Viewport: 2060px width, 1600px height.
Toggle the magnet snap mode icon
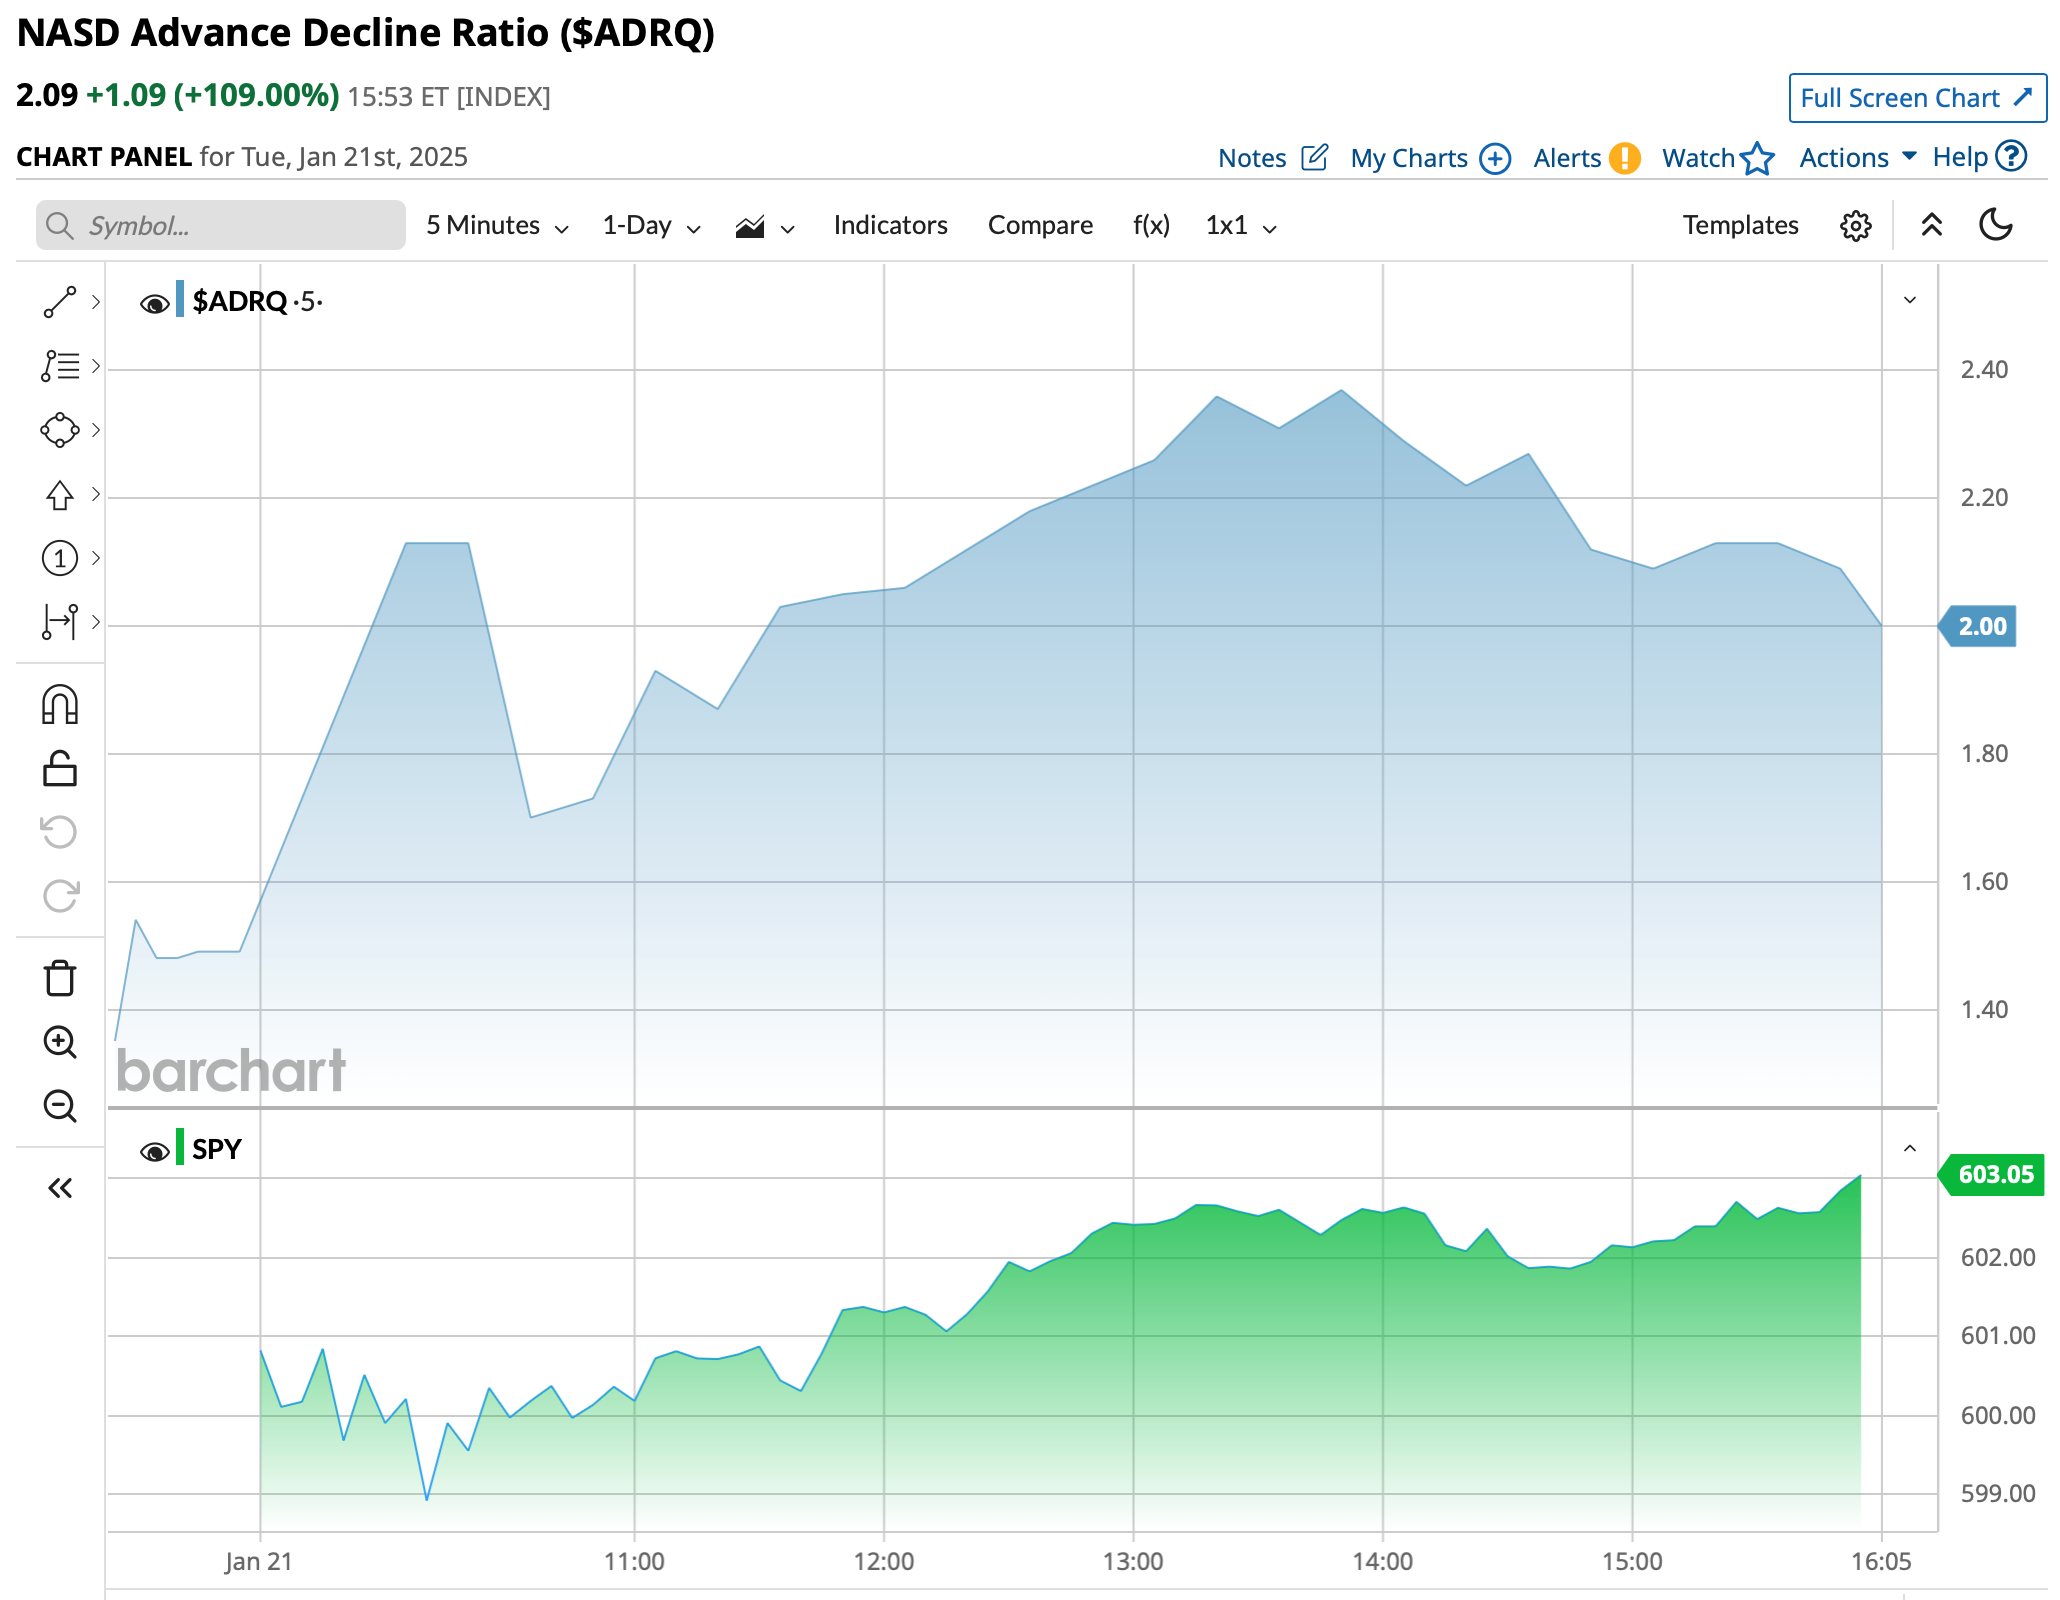click(x=60, y=705)
